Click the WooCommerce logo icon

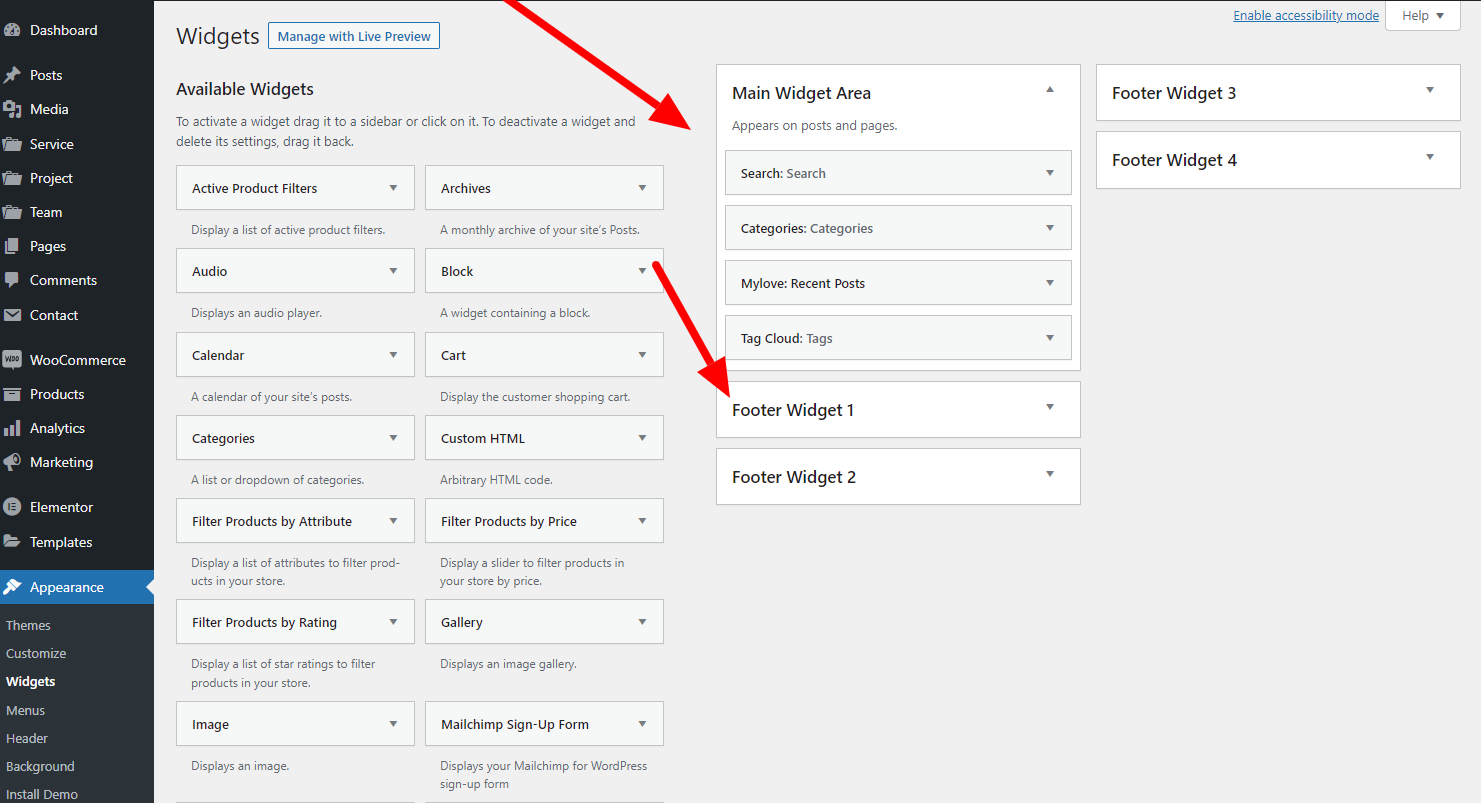pyautogui.click(x=12, y=360)
